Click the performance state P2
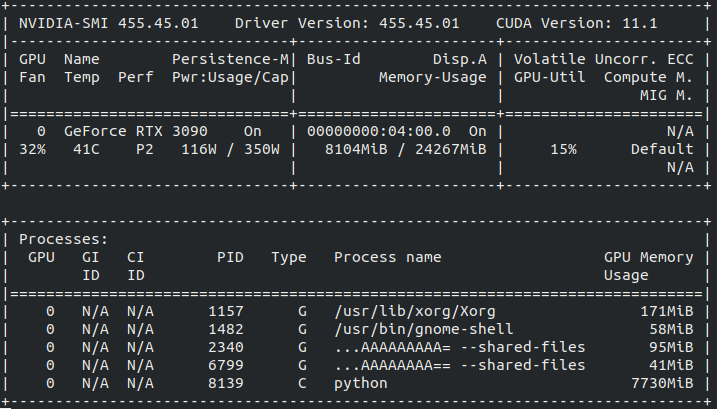Viewport: 717px width, 409px height. pos(145,150)
